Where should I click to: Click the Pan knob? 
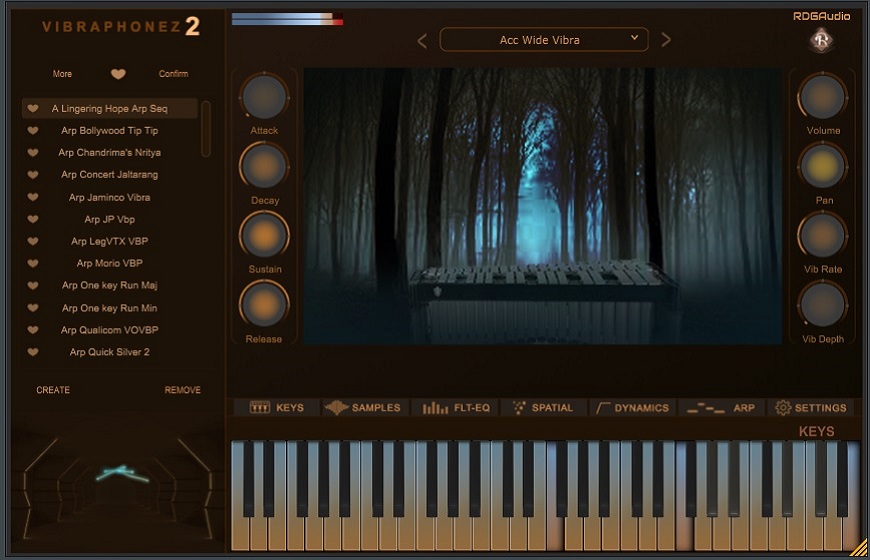pyautogui.click(x=822, y=166)
